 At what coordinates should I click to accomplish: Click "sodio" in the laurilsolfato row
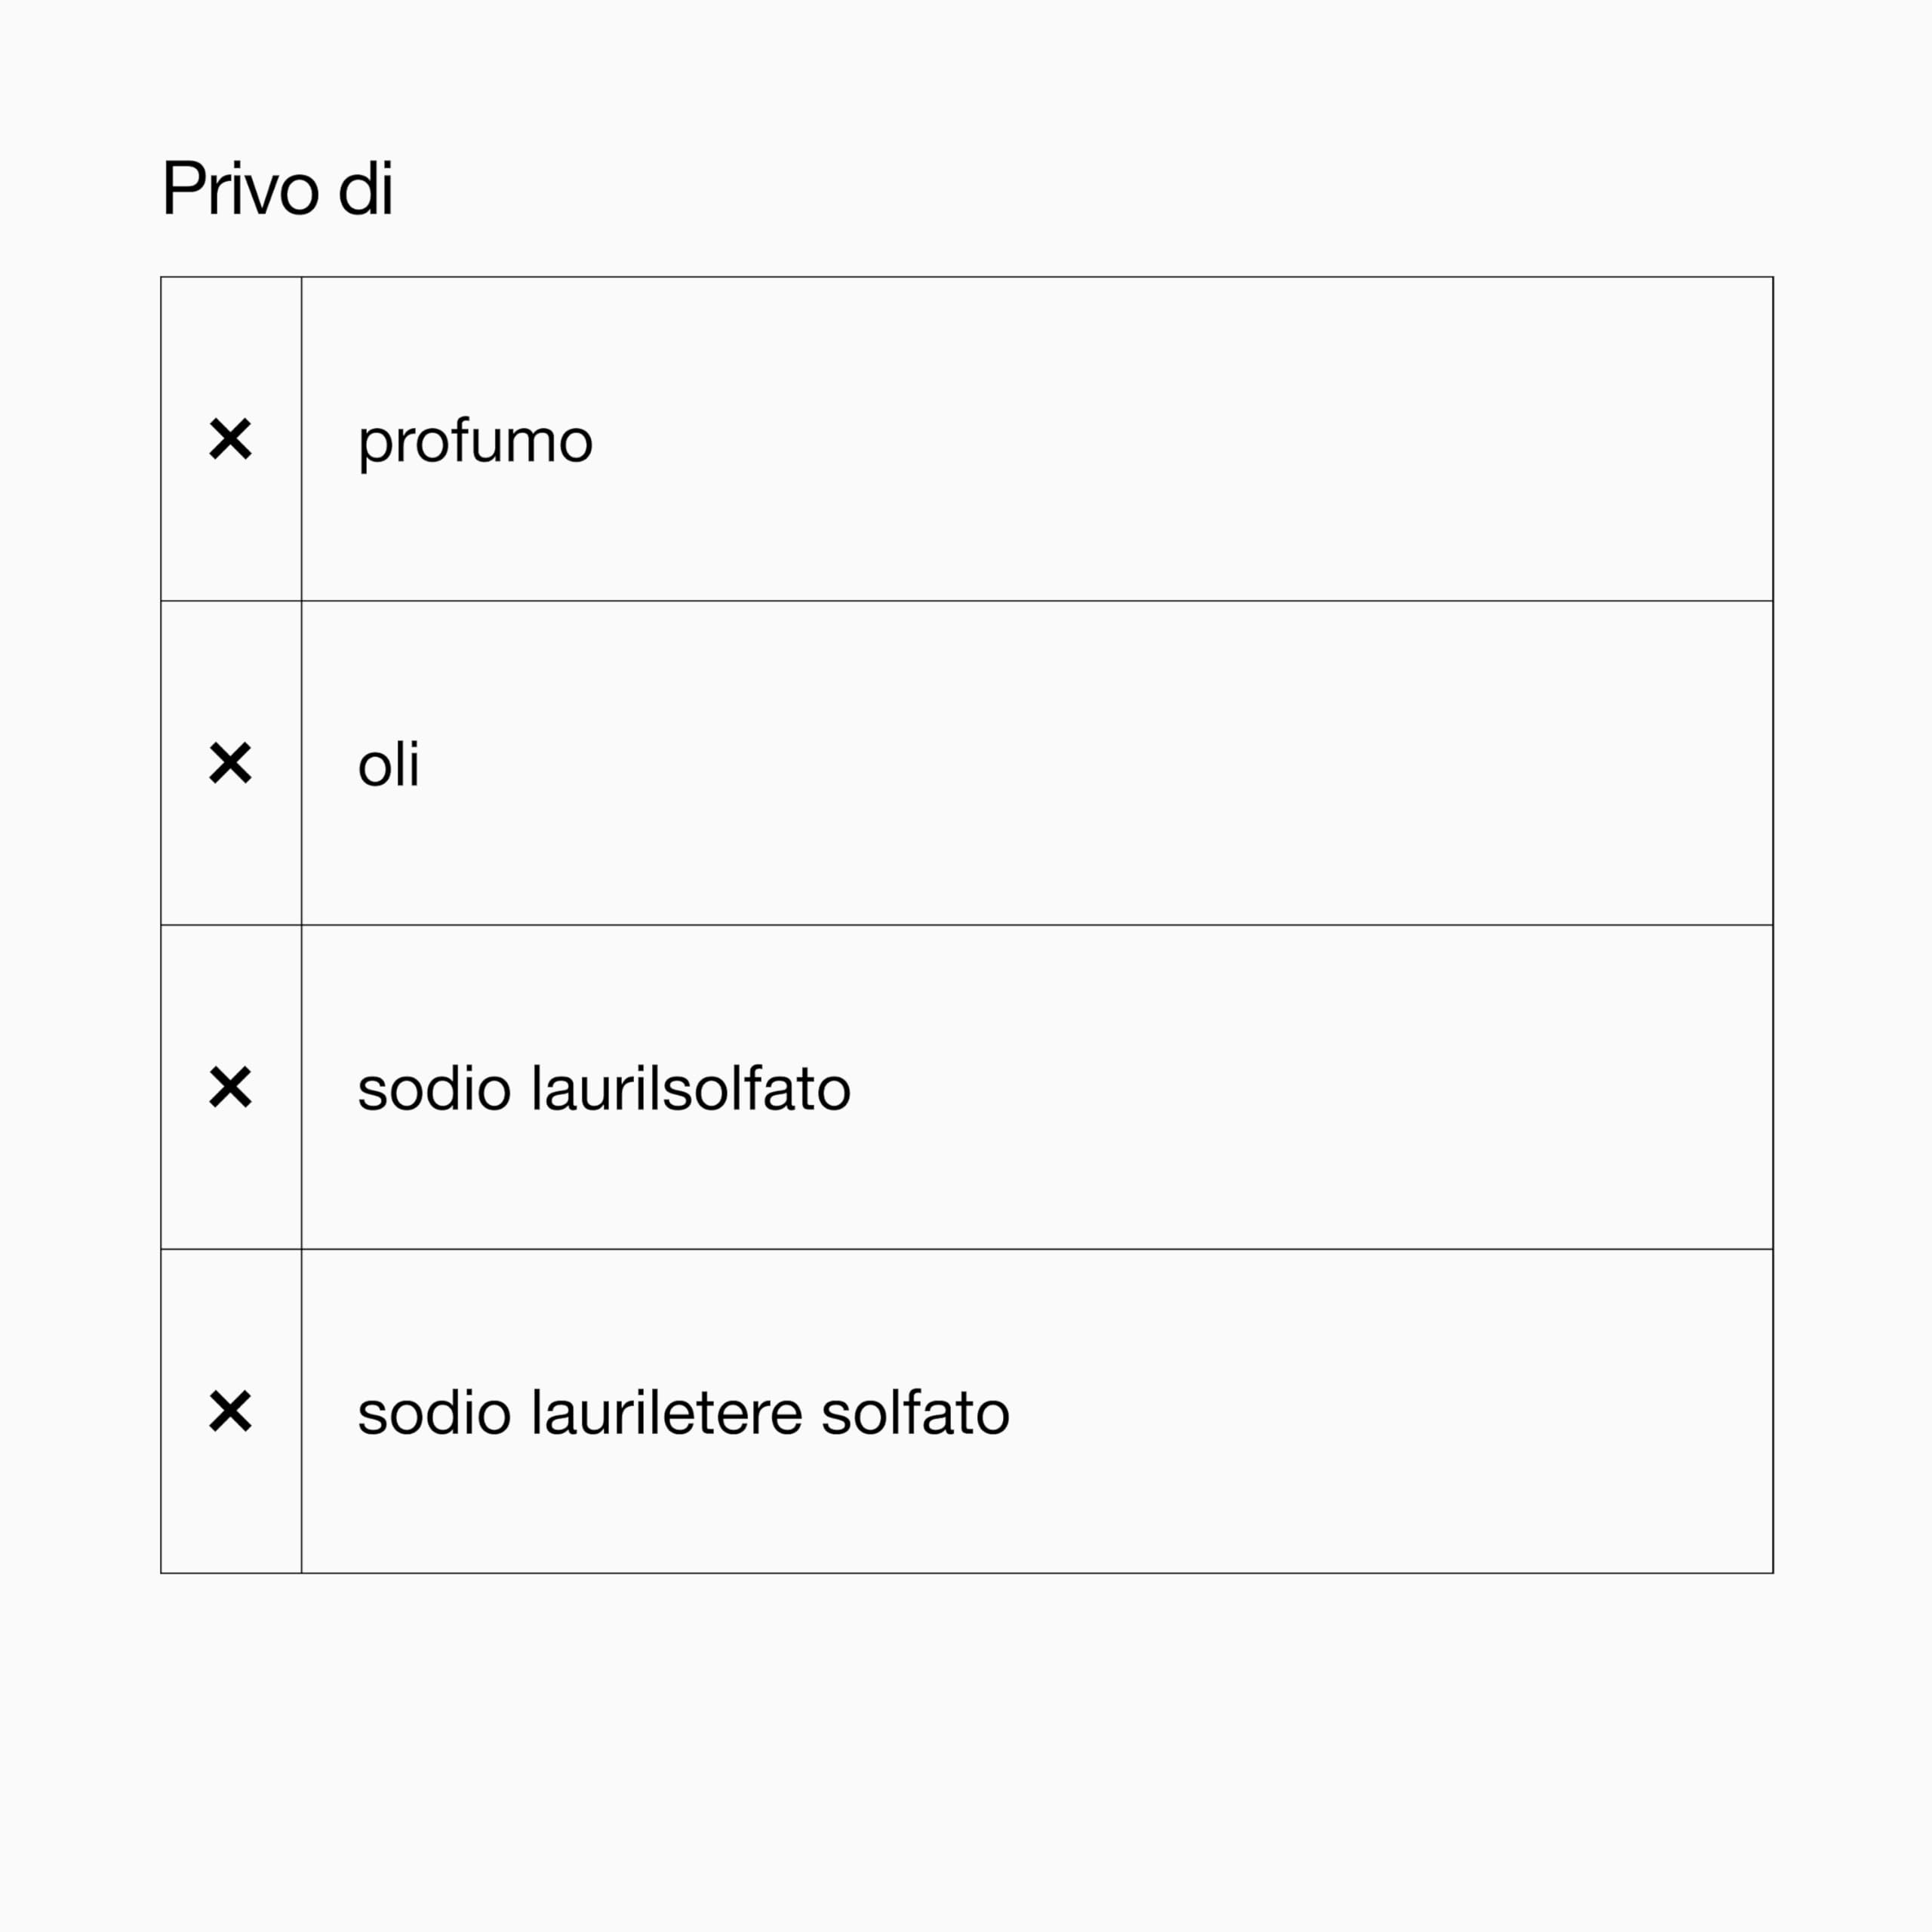434,1088
